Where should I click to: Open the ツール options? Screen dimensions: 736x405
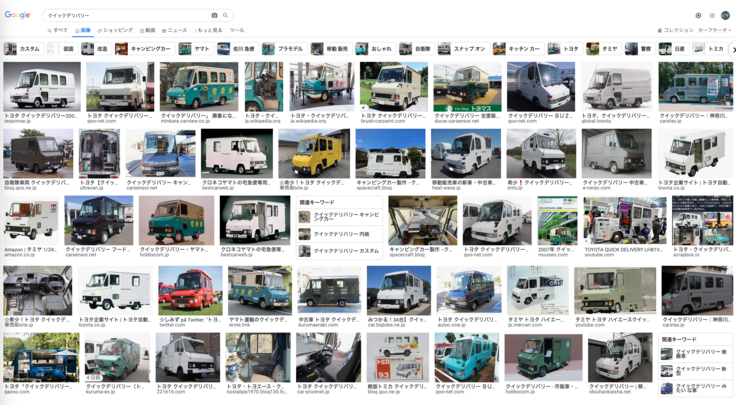(x=237, y=30)
